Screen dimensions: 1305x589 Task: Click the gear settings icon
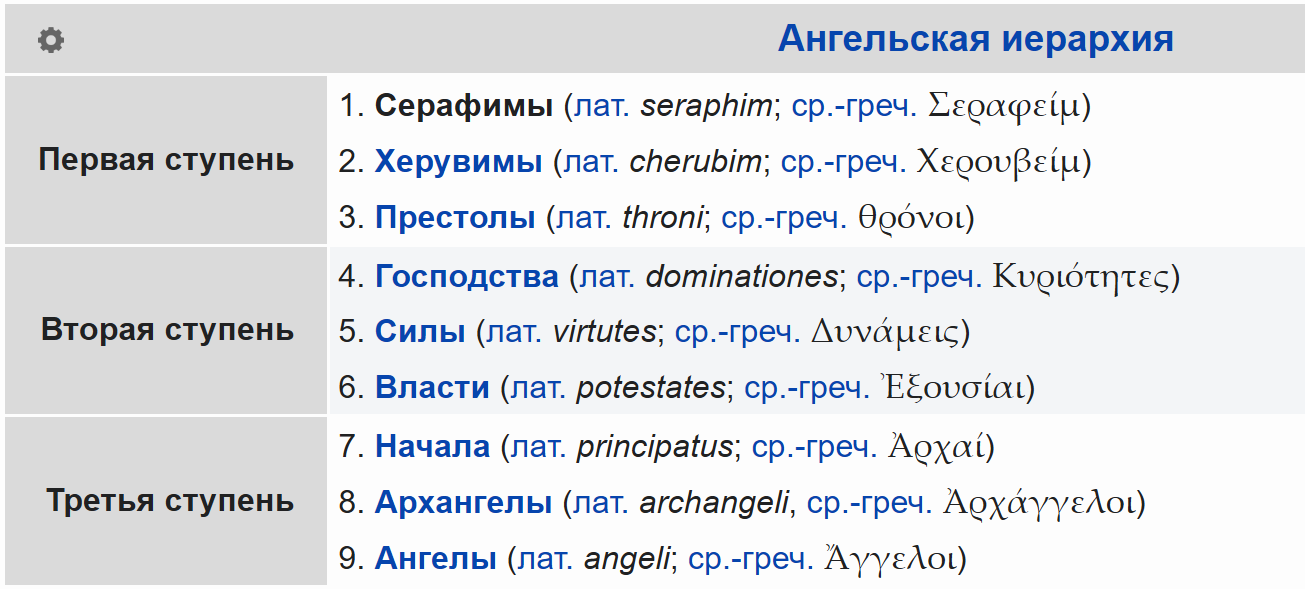(x=51, y=41)
